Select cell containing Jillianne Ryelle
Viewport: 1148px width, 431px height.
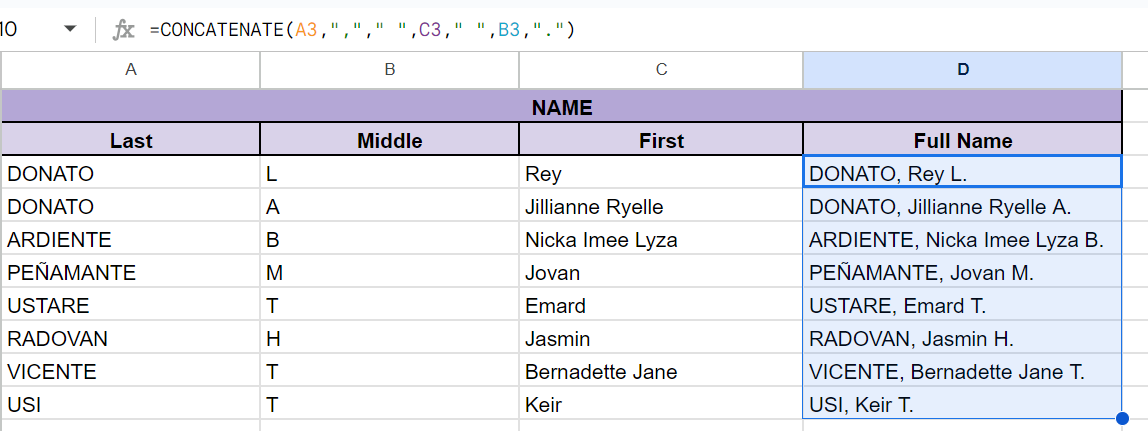(x=661, y=207)
